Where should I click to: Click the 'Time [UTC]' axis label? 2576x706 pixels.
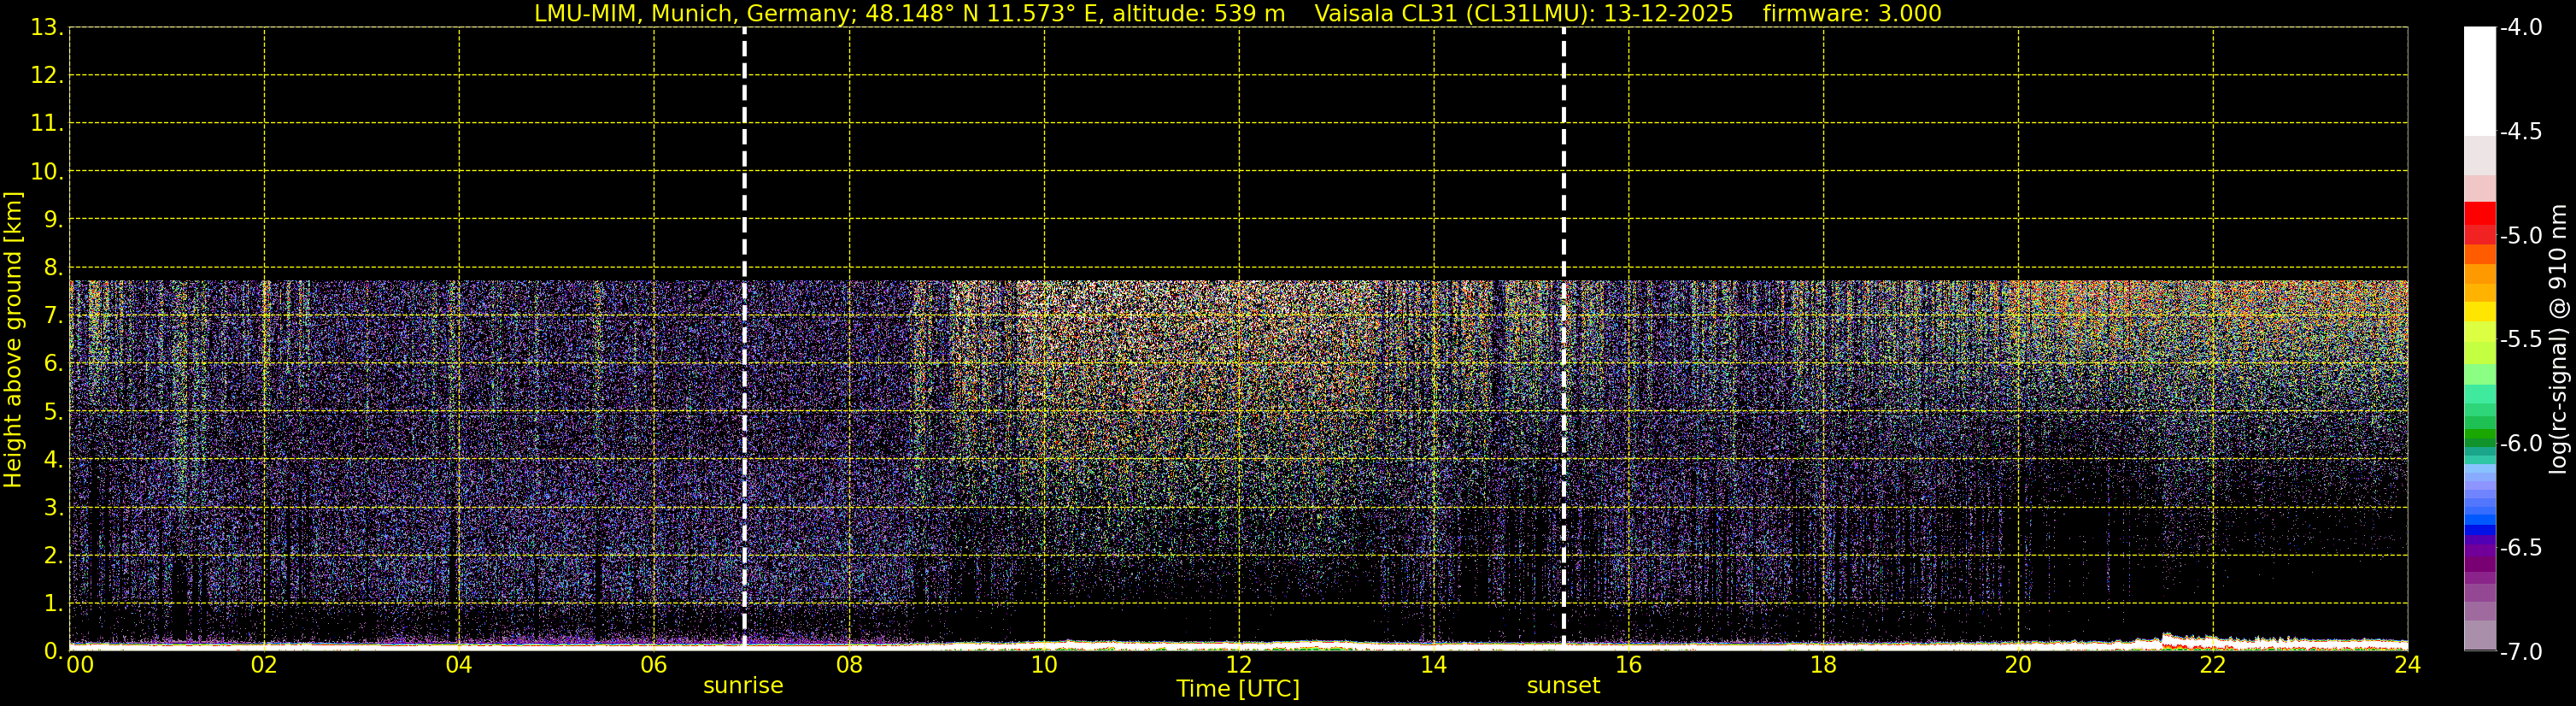point(1238,689)
